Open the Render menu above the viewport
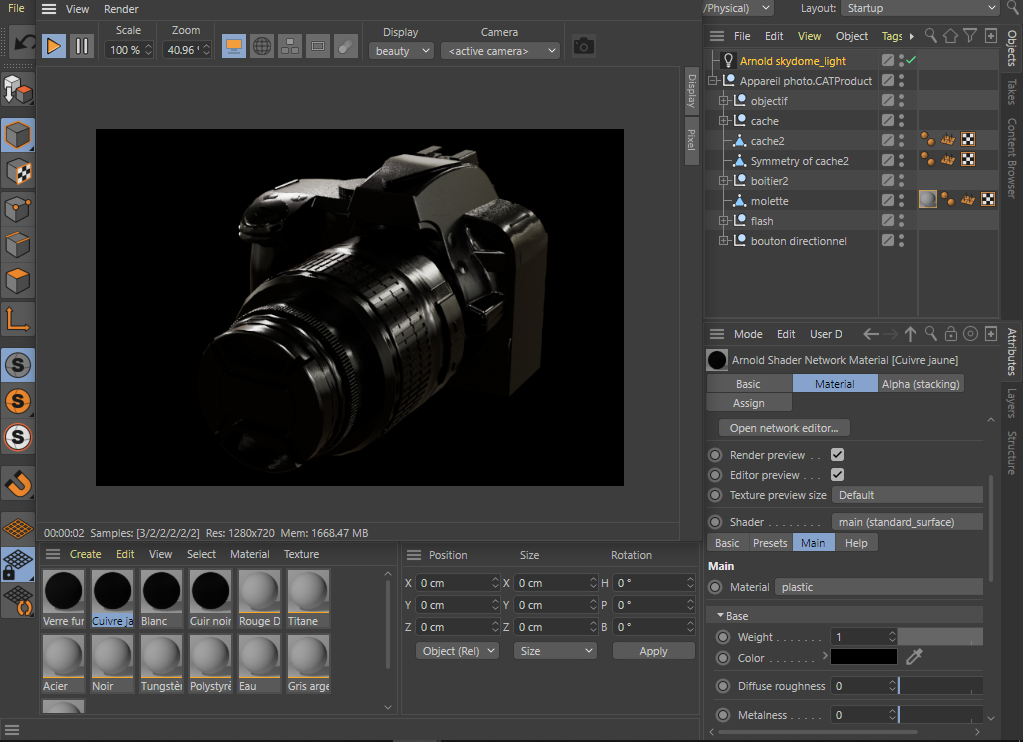This screenshot has height=742, width=1023. click(120, 9)
